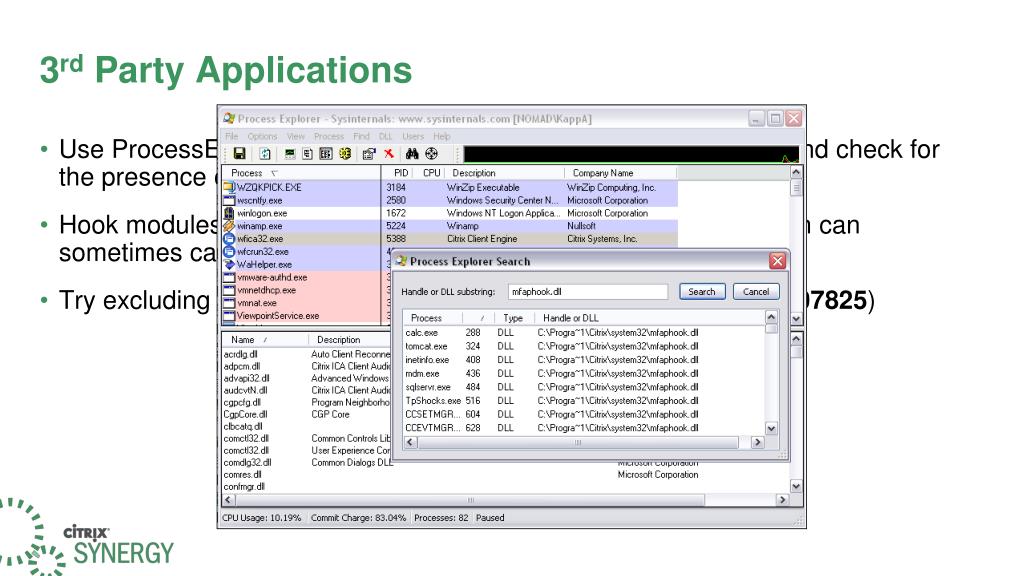Open the Process menu
This screenshot has height=576, width=1024.
(328, 136)
